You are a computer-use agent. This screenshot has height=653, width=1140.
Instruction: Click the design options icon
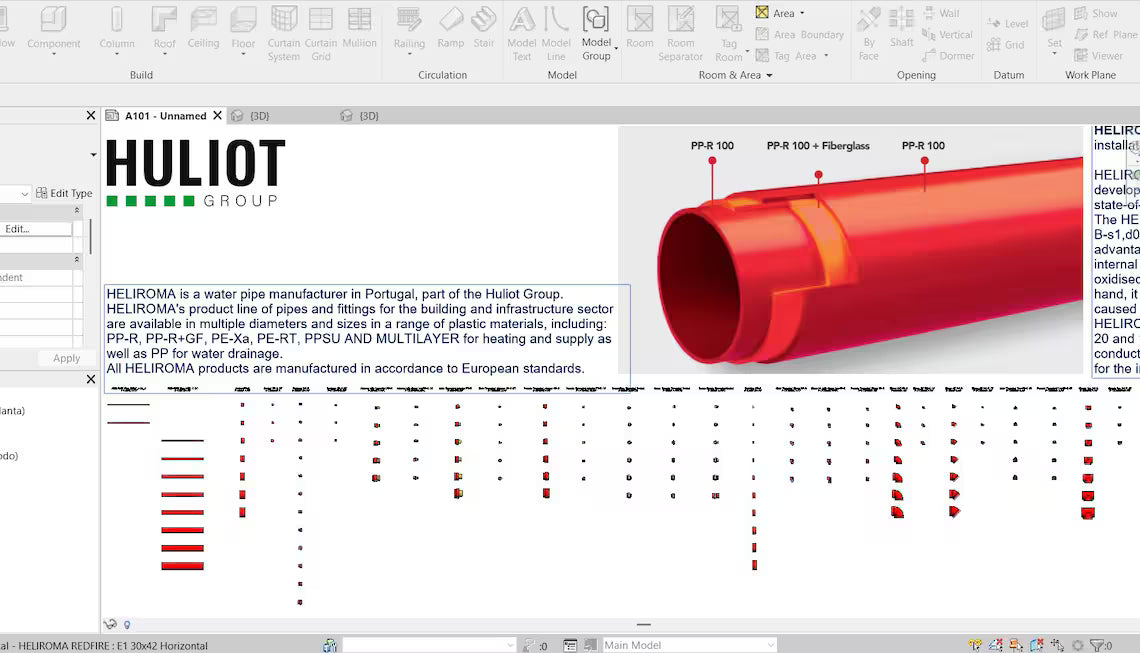(570, 645)
